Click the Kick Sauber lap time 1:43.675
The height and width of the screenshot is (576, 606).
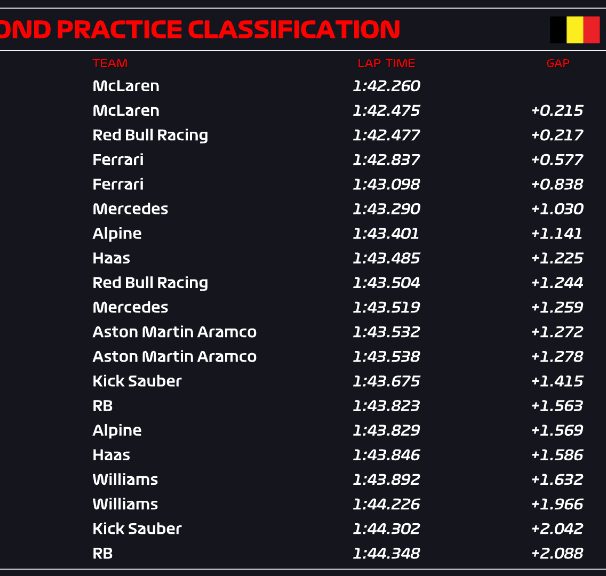coord(386,381)
